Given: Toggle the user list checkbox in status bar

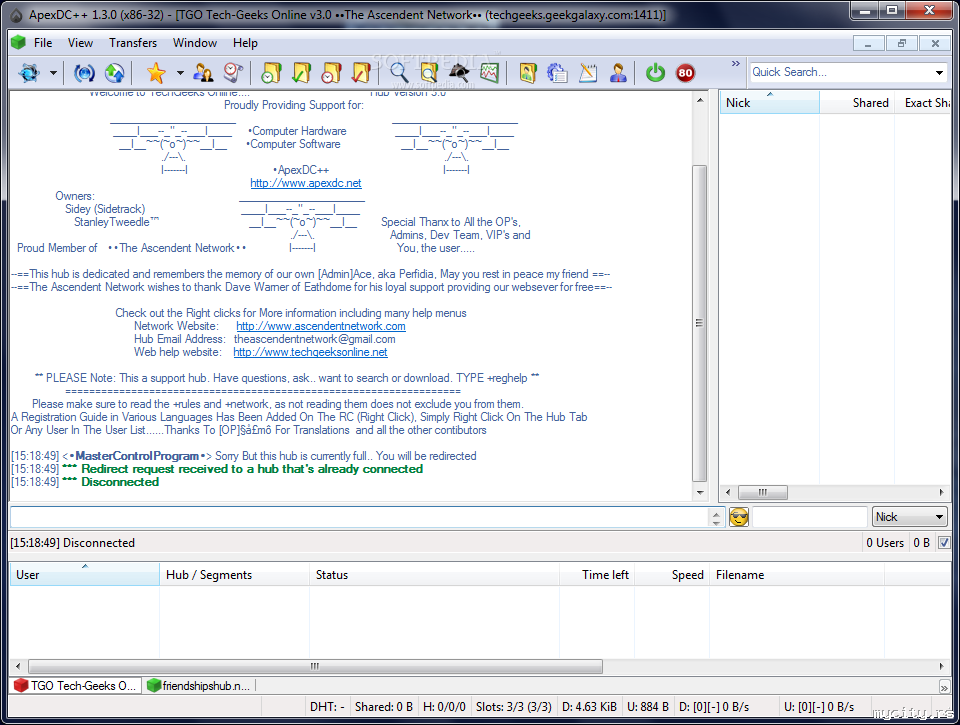Looking at the screenshot, I should click(944, 543).
